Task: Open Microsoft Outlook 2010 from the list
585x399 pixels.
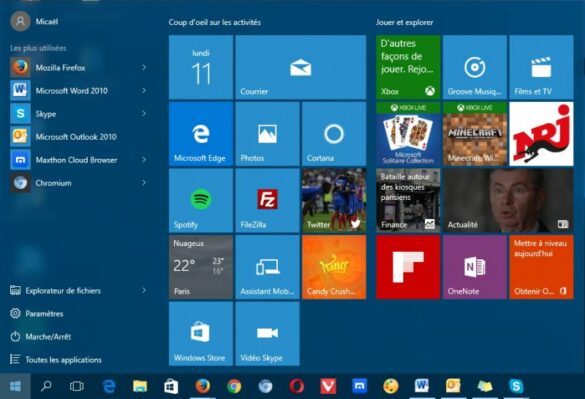Action: coord(78,137)
